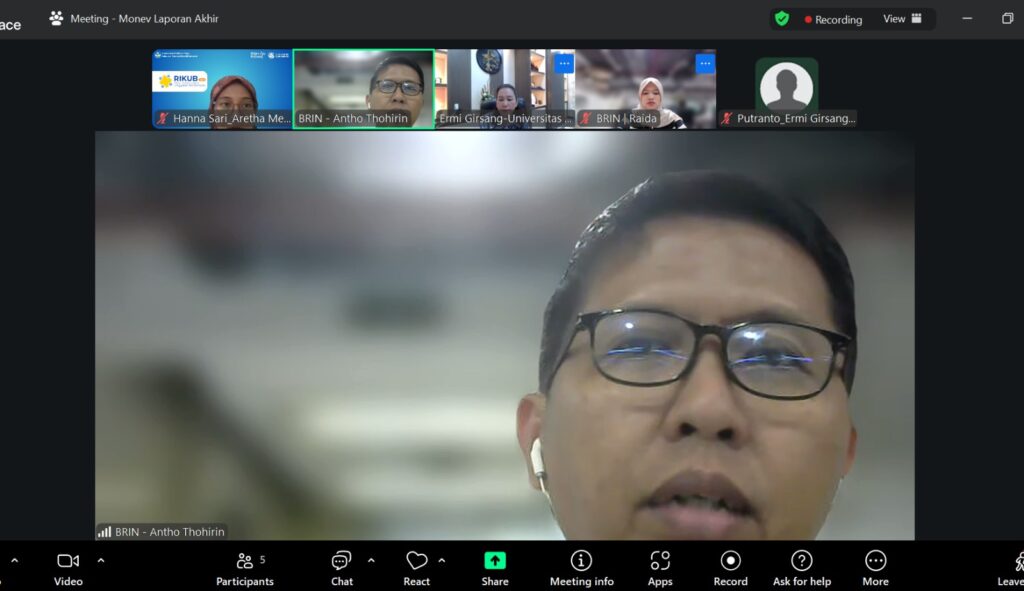The height and width of the screenshot is (591, 1024).
Task: Toggle meeting recording with Record button
Action: (x=730, y=568)
